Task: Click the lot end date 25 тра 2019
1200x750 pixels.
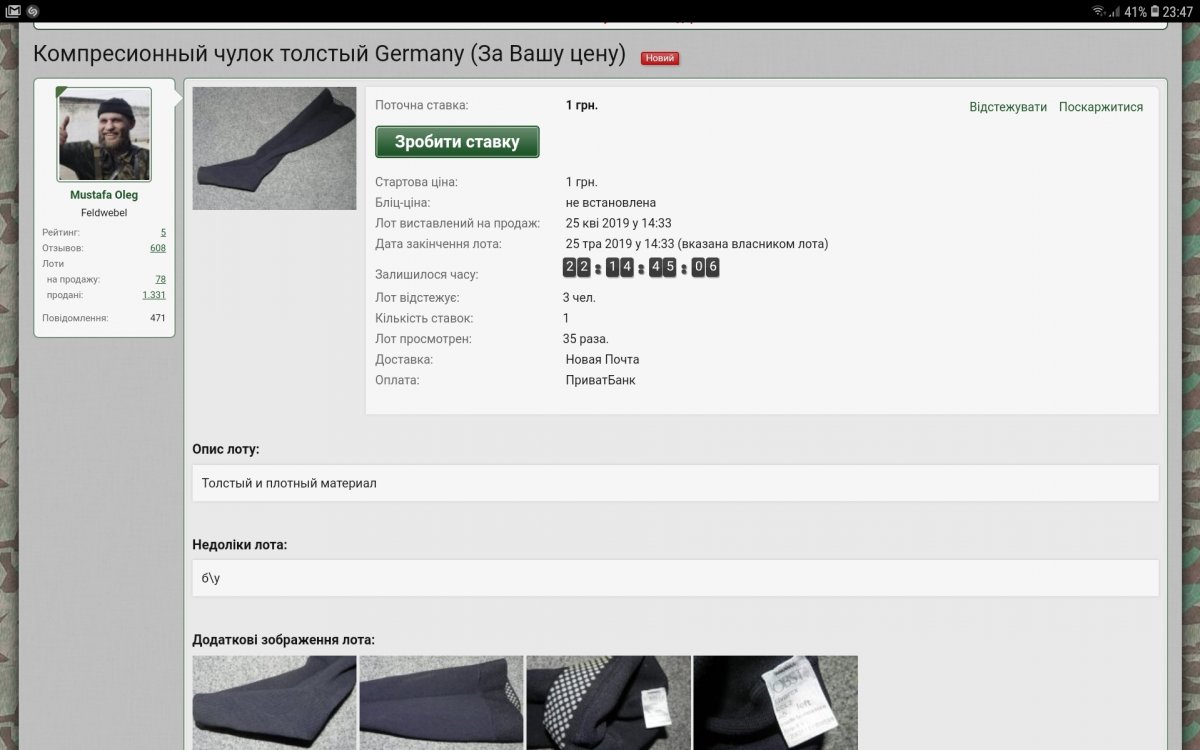Action: (x=697, y=244)
